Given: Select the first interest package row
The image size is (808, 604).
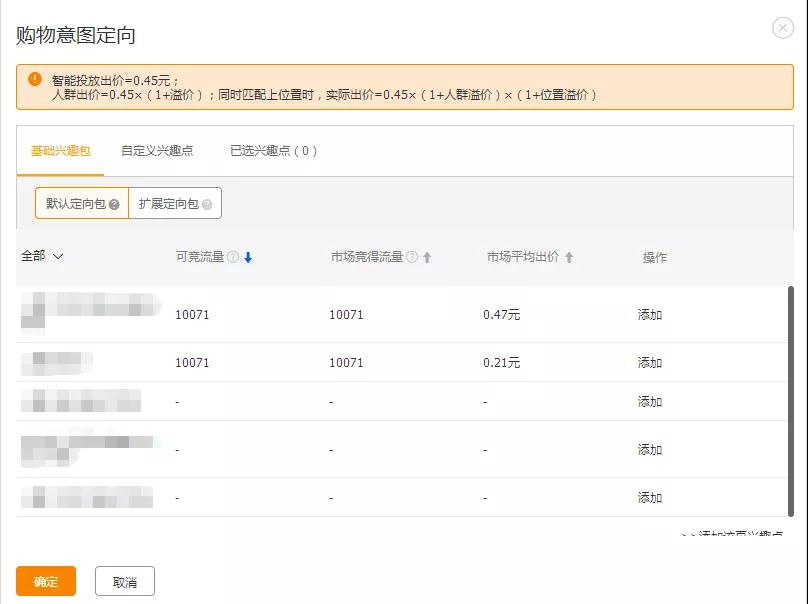Looking at the screenshot, I should tap(90, 310).
